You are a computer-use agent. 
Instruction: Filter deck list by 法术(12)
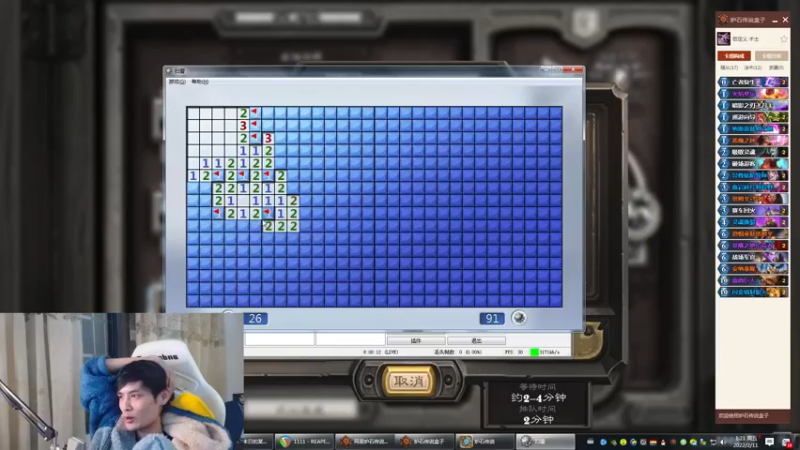753,67
